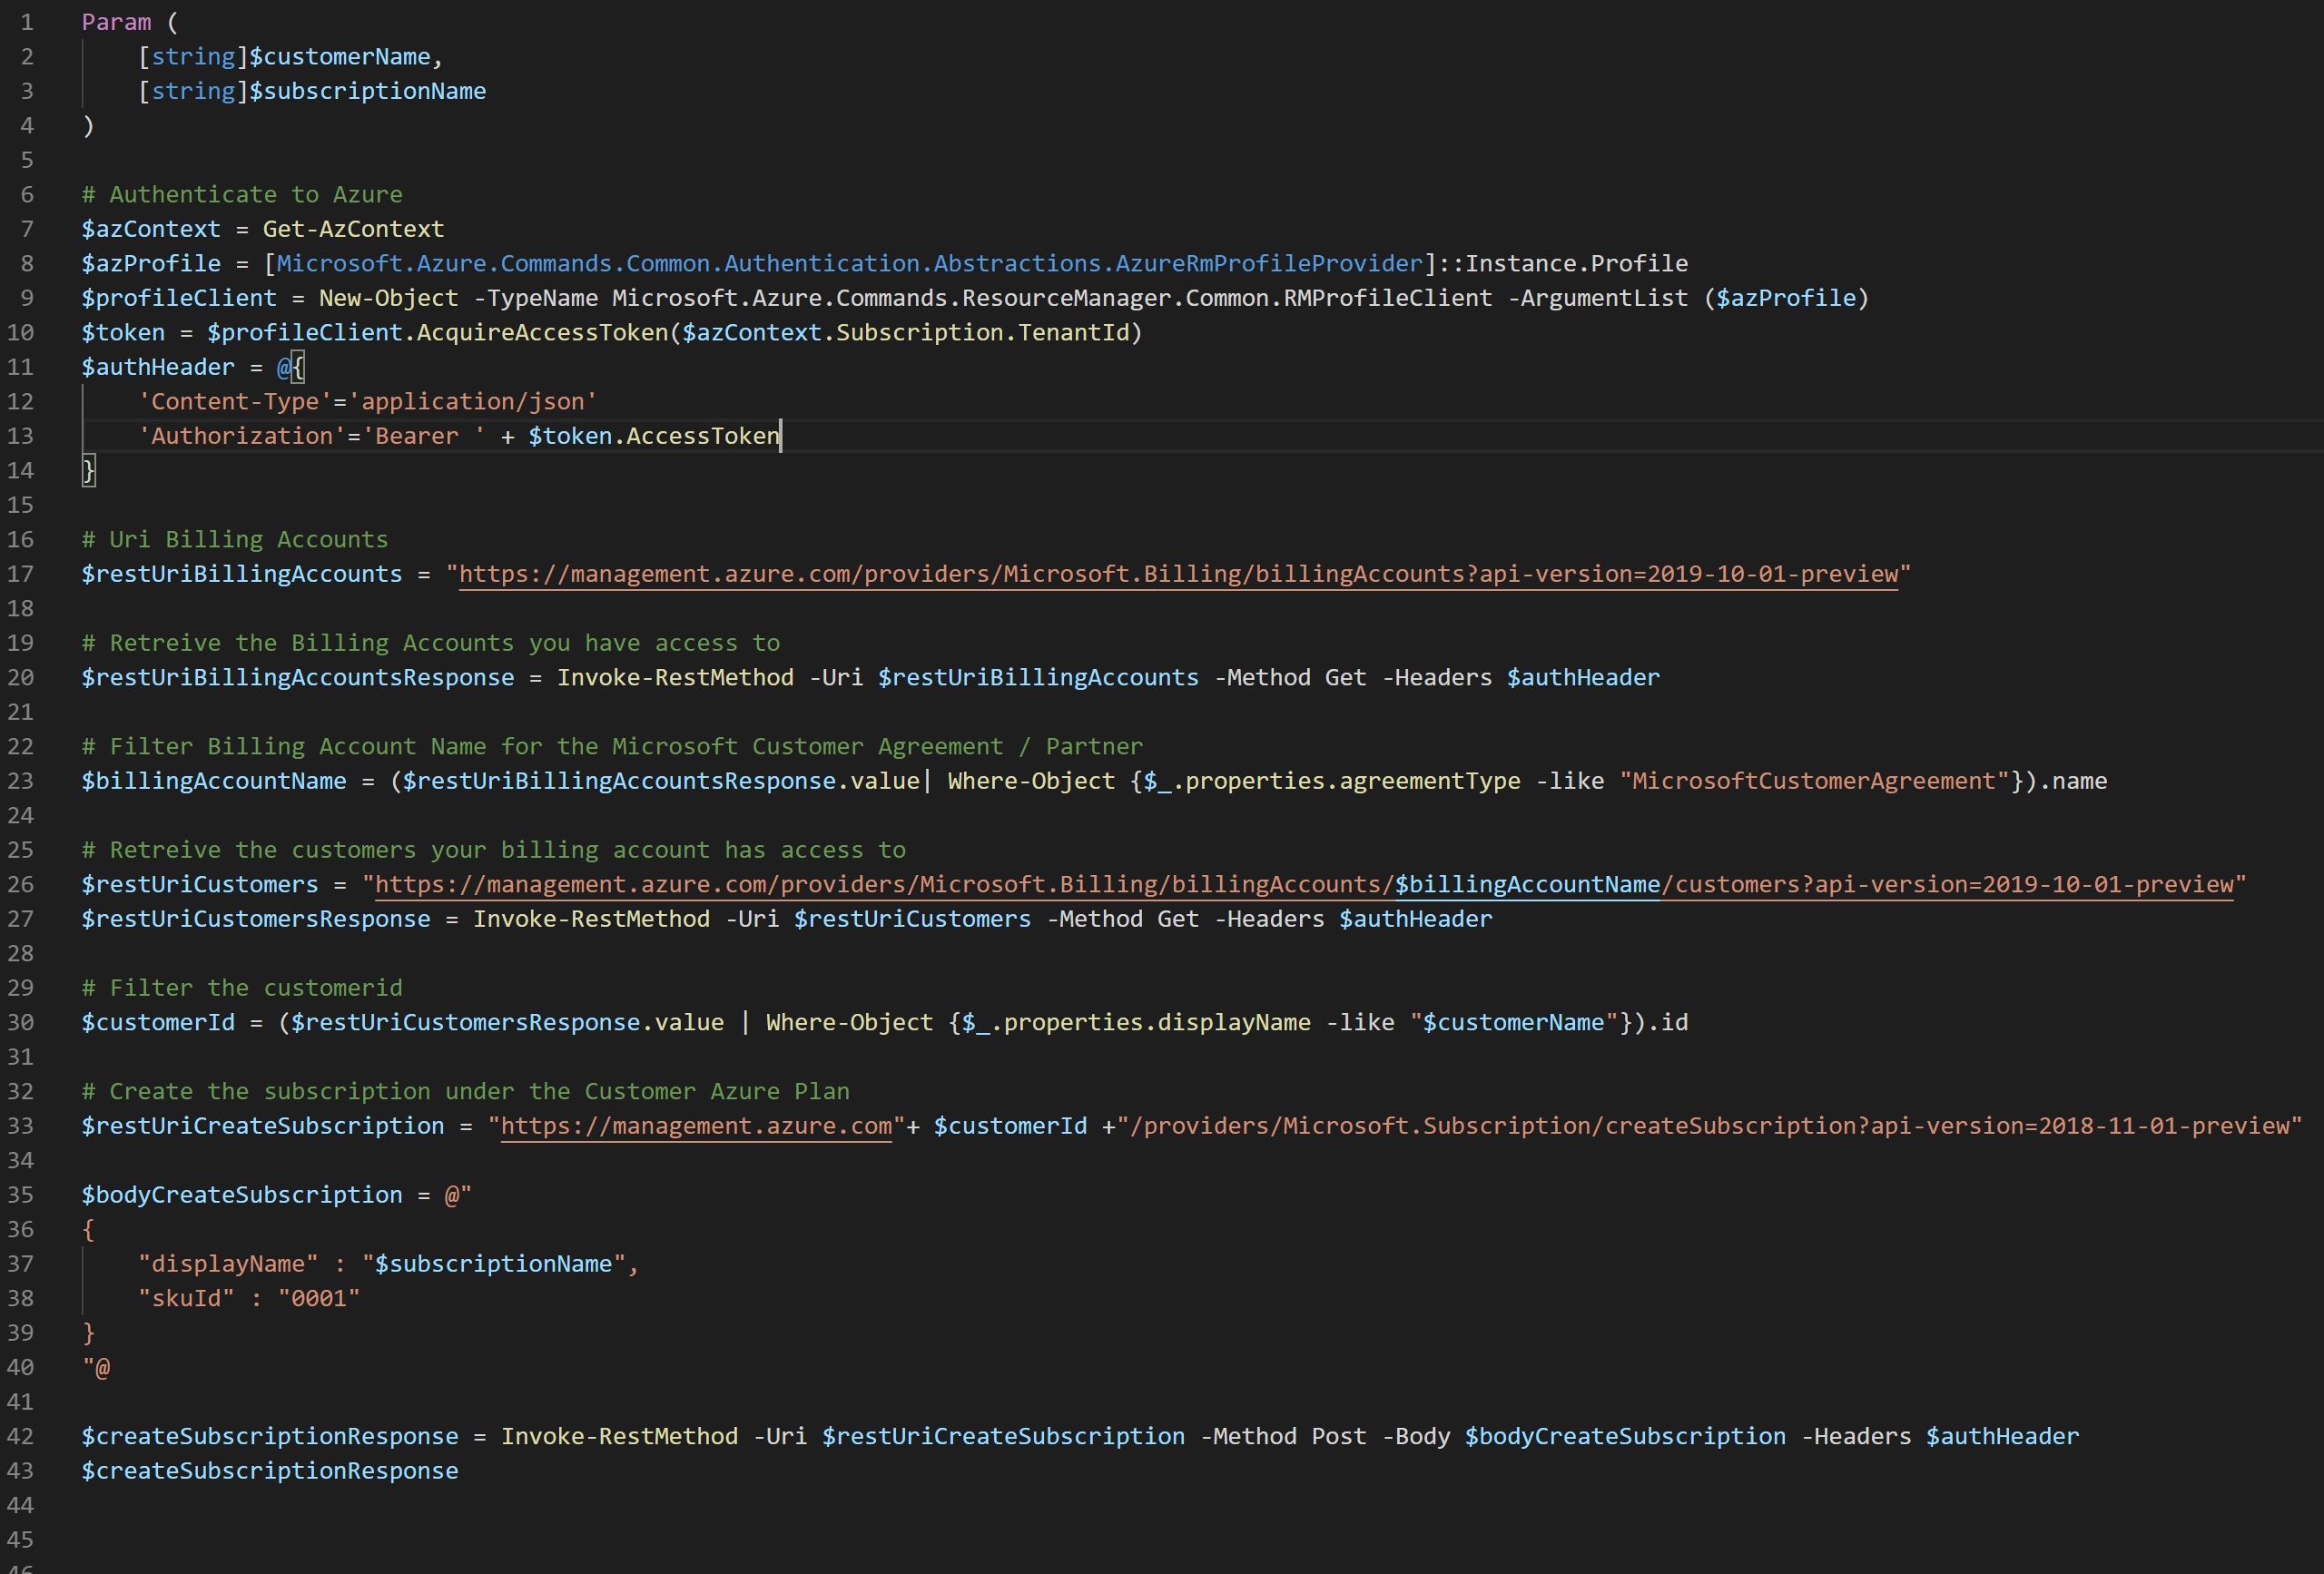Click '$customerId' at start of line 30
The width and height of the screenshot is (2324, 1574).
[158, 1023]
